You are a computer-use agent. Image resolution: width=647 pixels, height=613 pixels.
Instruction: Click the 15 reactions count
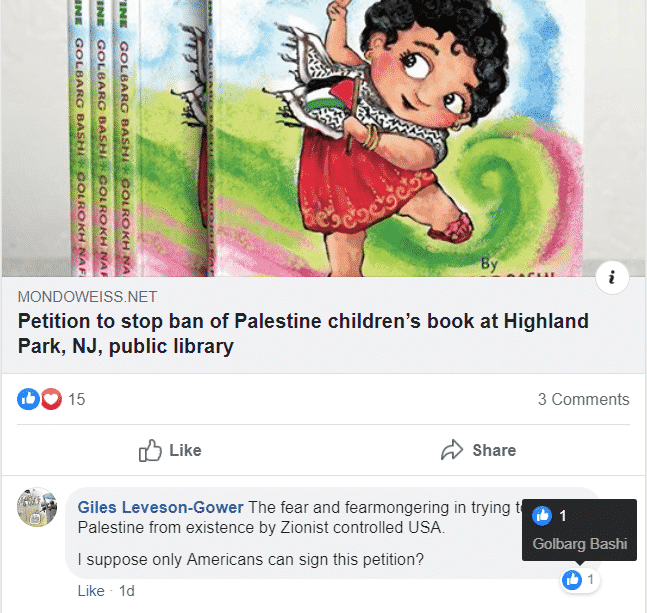(x=76, y=399)
